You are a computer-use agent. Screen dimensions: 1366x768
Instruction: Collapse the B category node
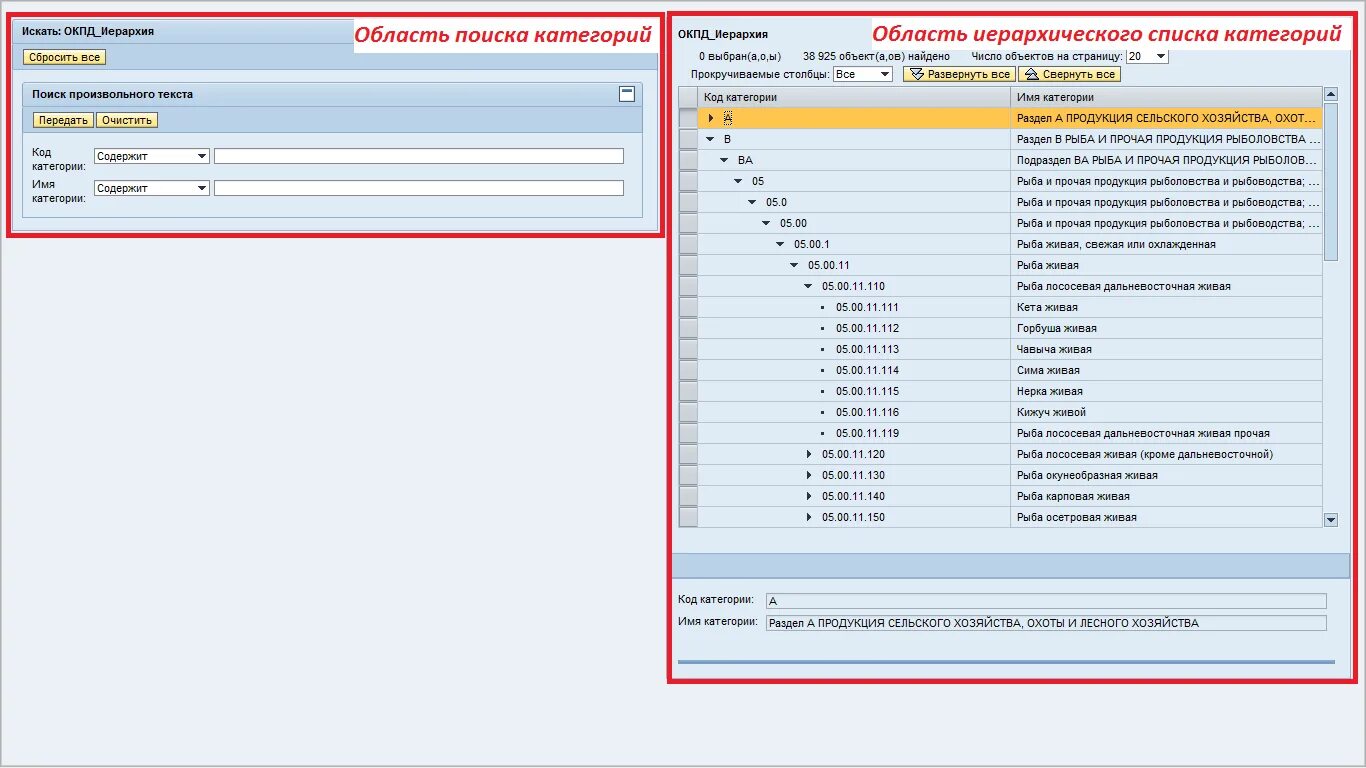click(x=711, y=139)
